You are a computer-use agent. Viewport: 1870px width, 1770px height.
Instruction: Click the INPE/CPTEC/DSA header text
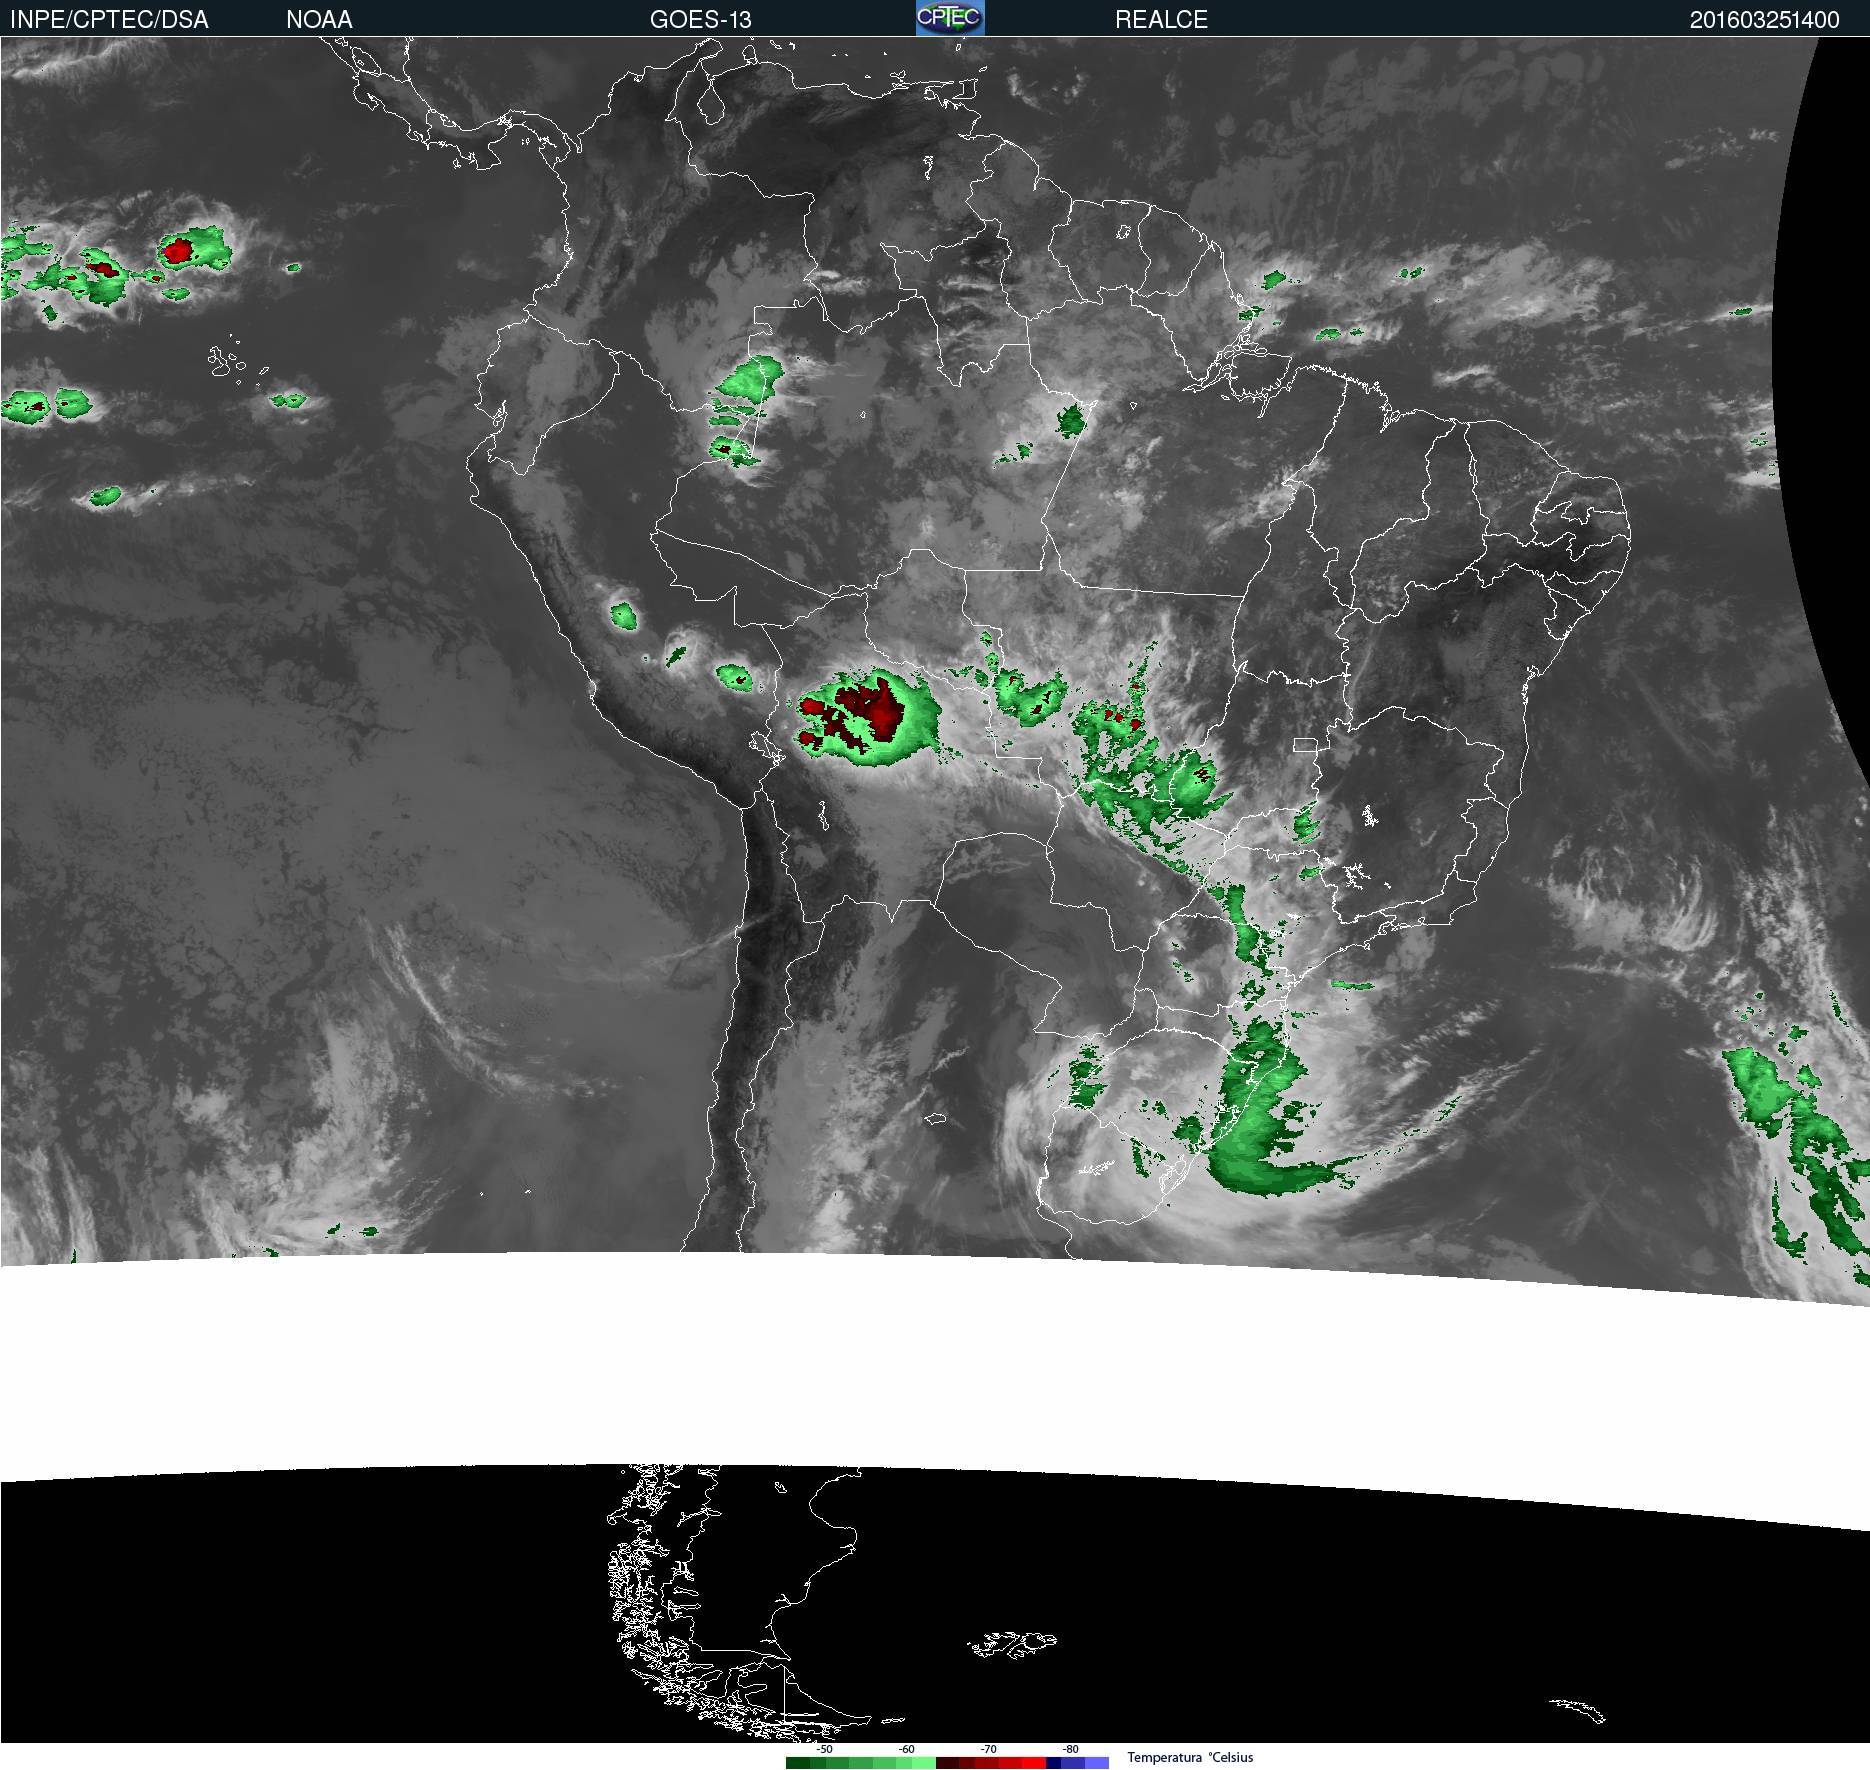point(109,19)
